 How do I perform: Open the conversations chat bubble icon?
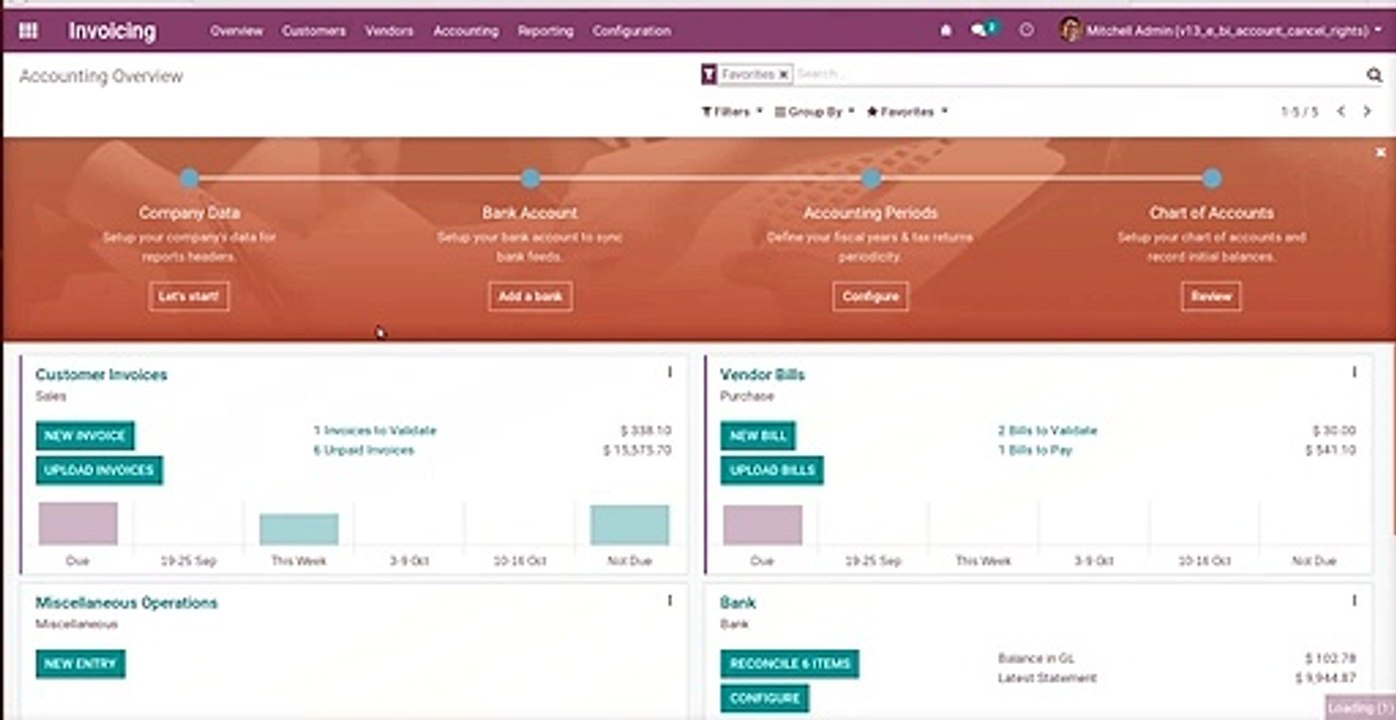click(x=982, y=30)
